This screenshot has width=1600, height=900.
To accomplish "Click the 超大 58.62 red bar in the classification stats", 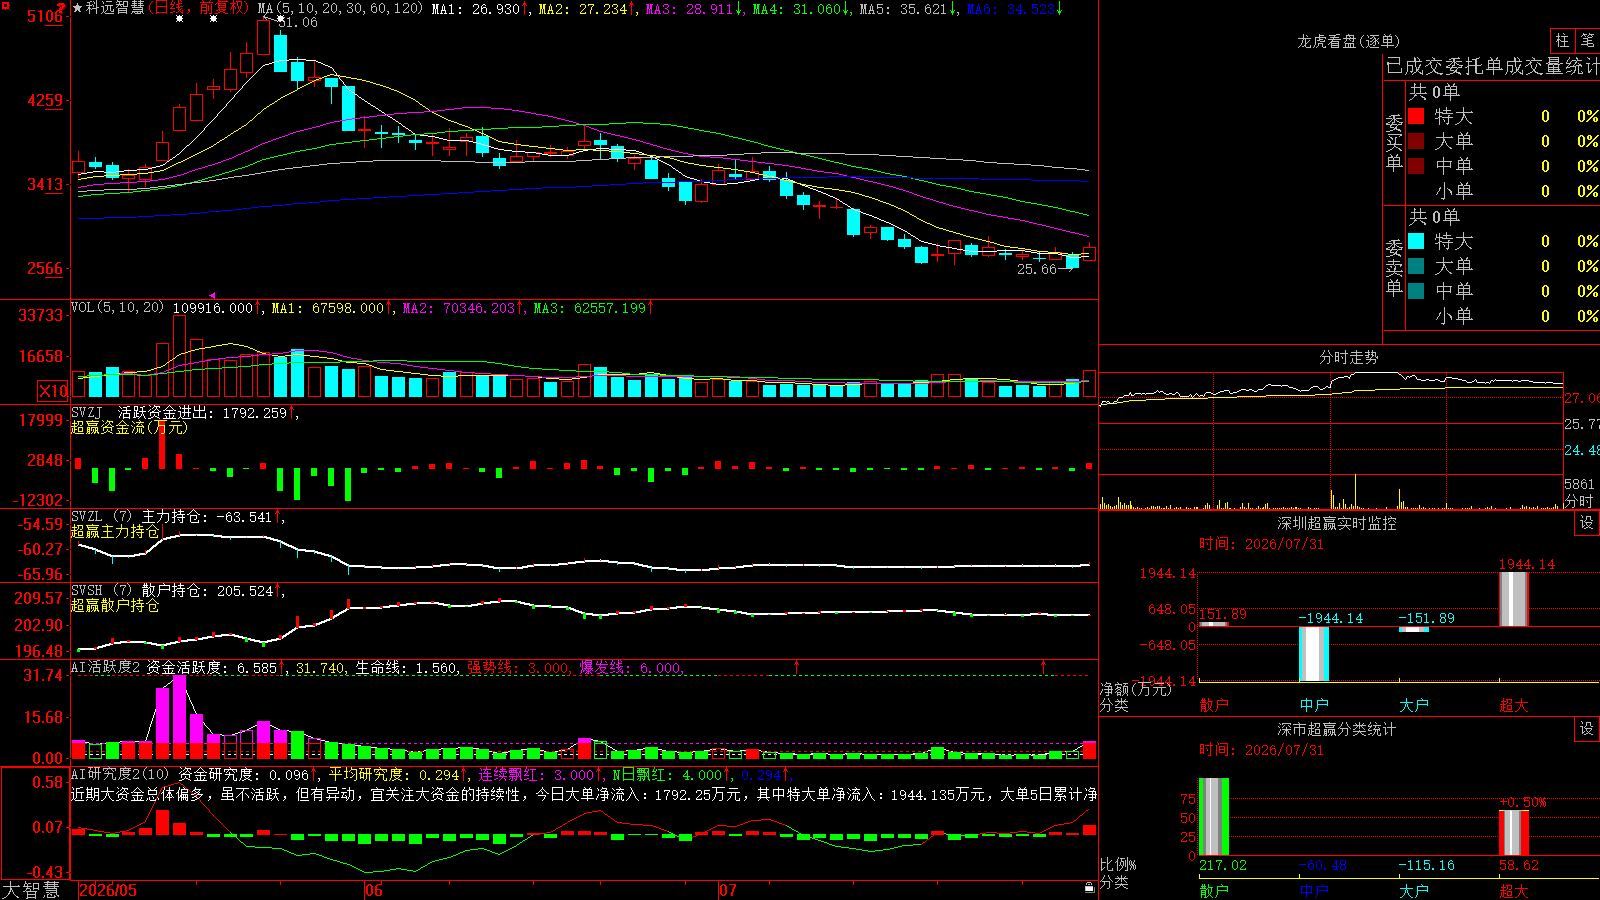I will tap(1514, 833).
